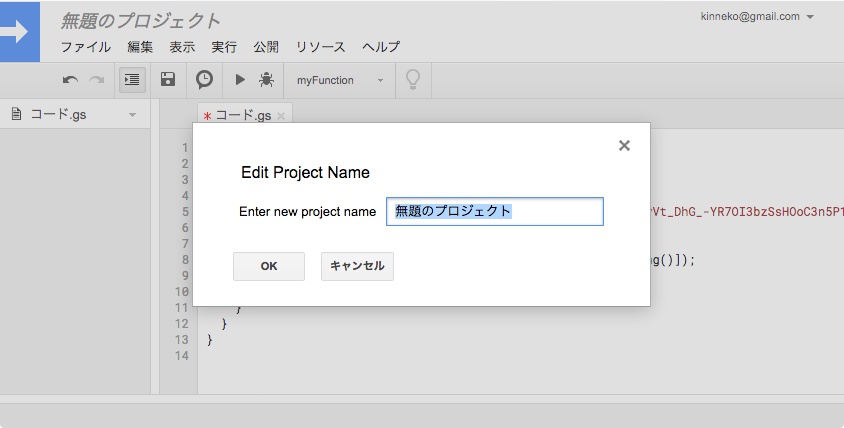This screenshot has height=428, width=844.
Task: Close the Edit Project Name dialog
Action: click(x=624, y=146)
